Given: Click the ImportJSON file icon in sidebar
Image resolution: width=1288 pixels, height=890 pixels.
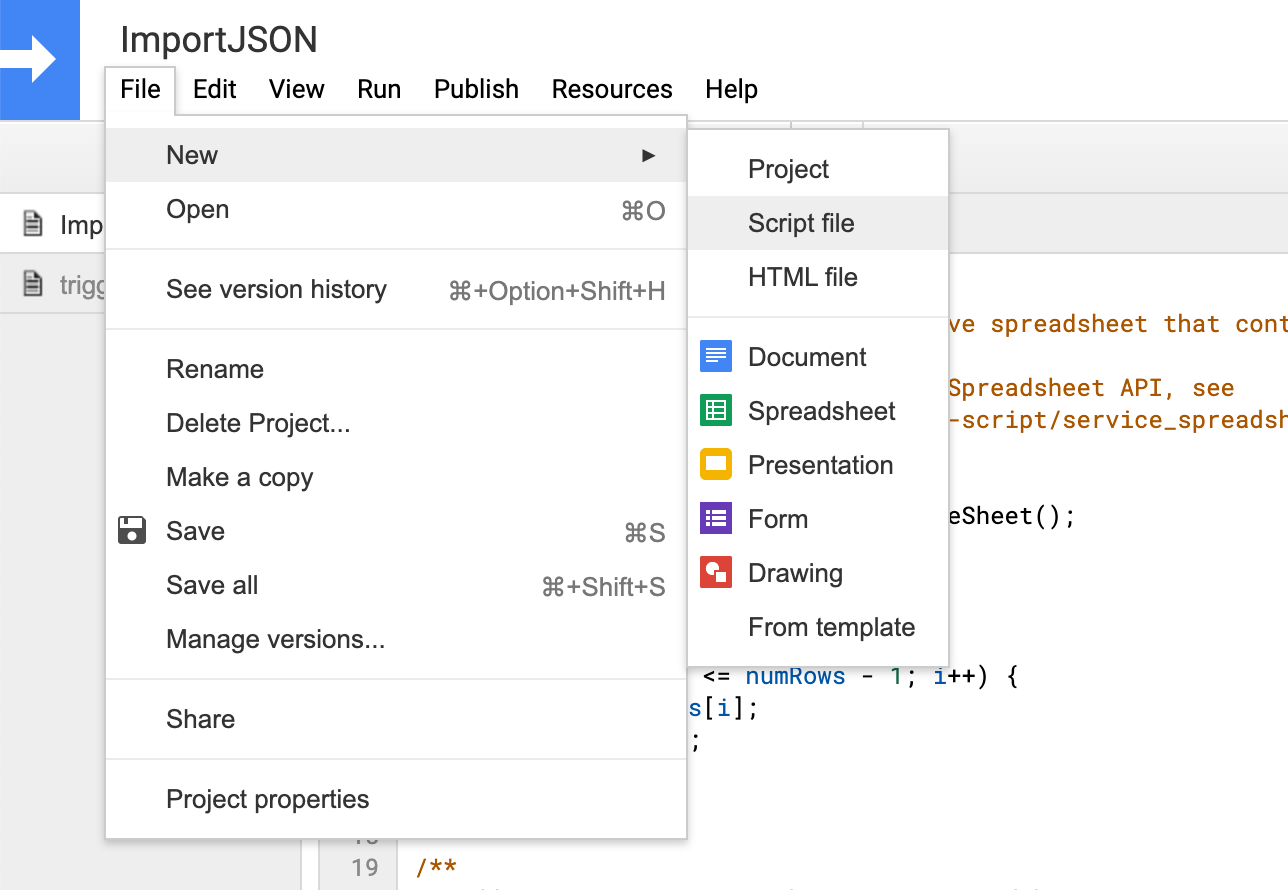Looking at the screenshot, I should [x=33, y=224].
